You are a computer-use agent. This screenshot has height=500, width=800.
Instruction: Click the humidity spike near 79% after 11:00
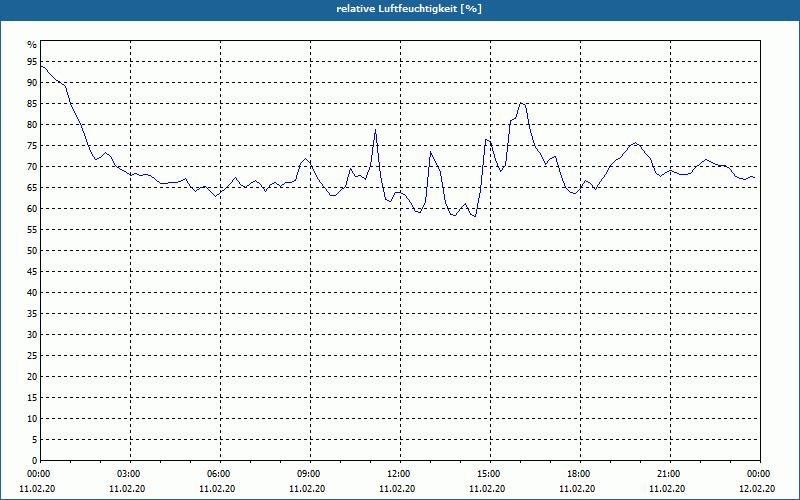coord(376,130)
